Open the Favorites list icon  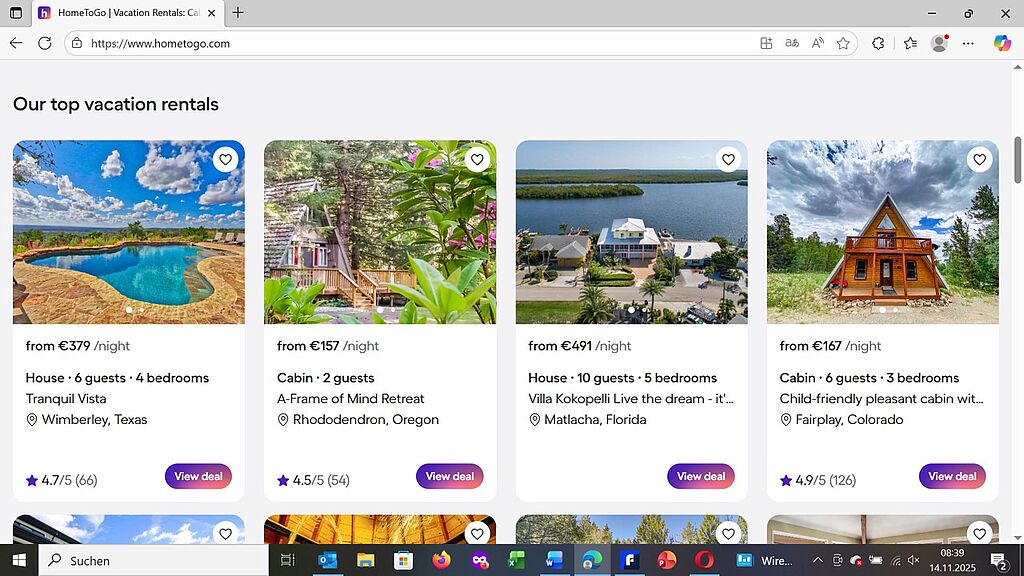coord(910,43)
